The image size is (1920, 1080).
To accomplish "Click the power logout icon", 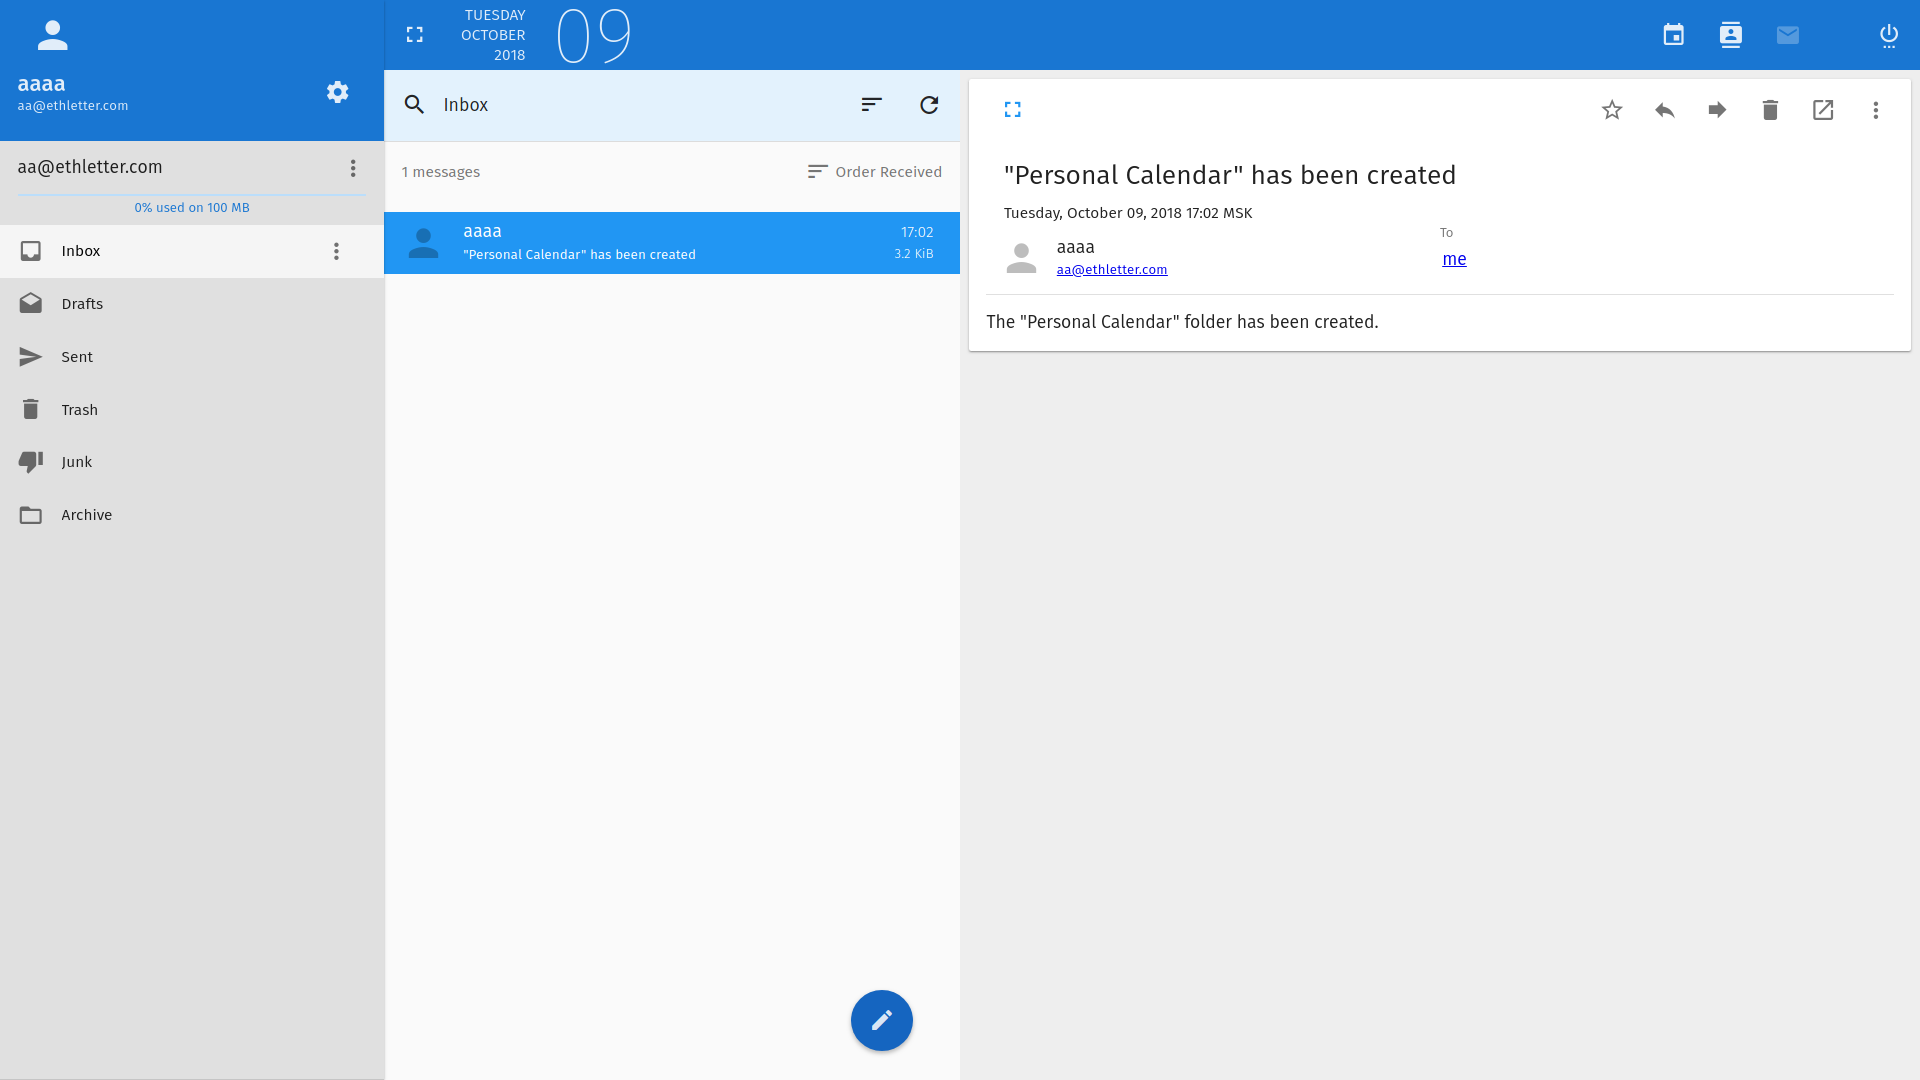I will point(1888,35).
